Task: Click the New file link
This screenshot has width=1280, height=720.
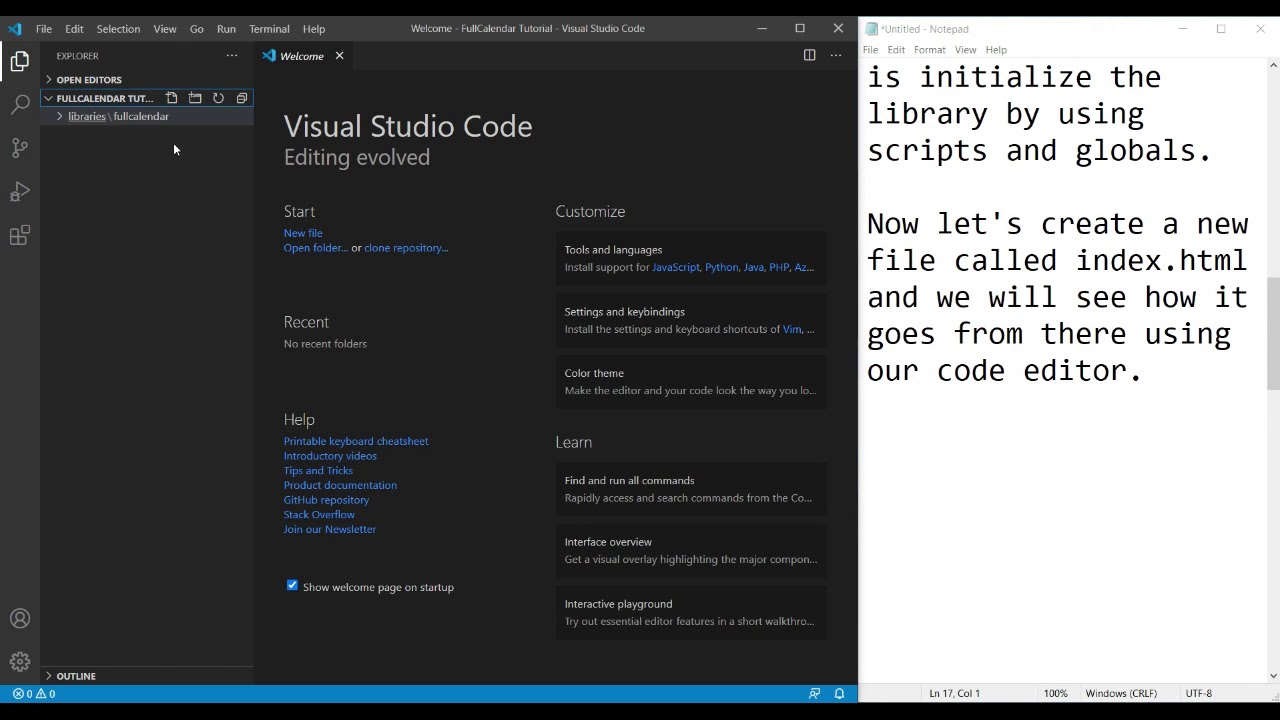Action: tap(303, 233)
